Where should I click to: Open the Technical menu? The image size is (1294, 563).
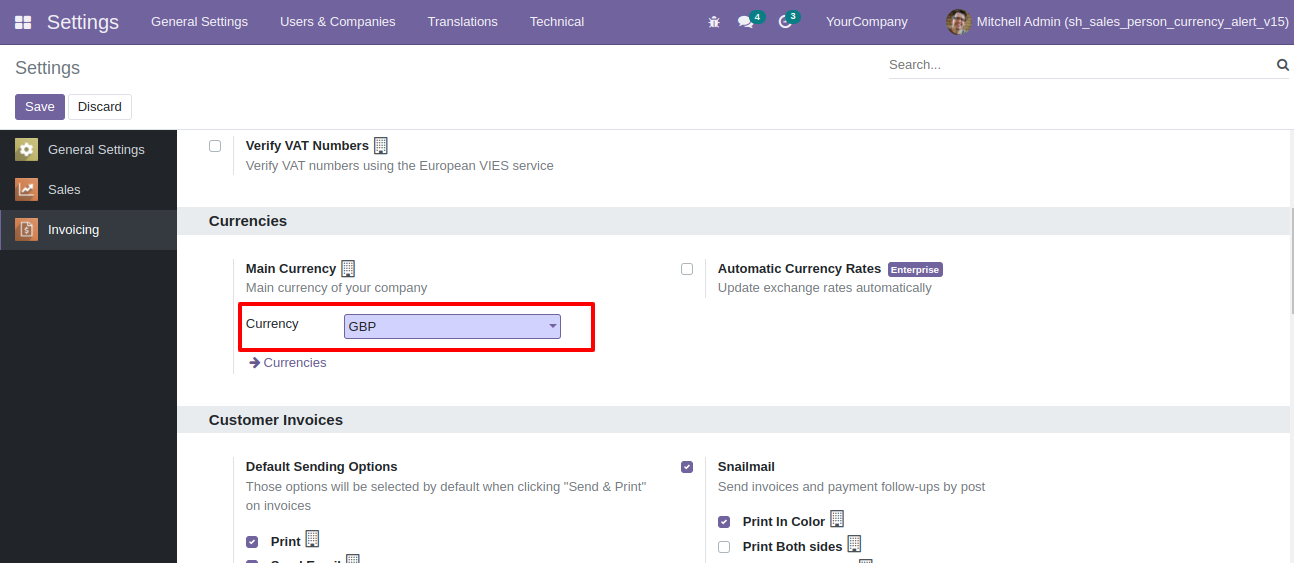point(557,22)
